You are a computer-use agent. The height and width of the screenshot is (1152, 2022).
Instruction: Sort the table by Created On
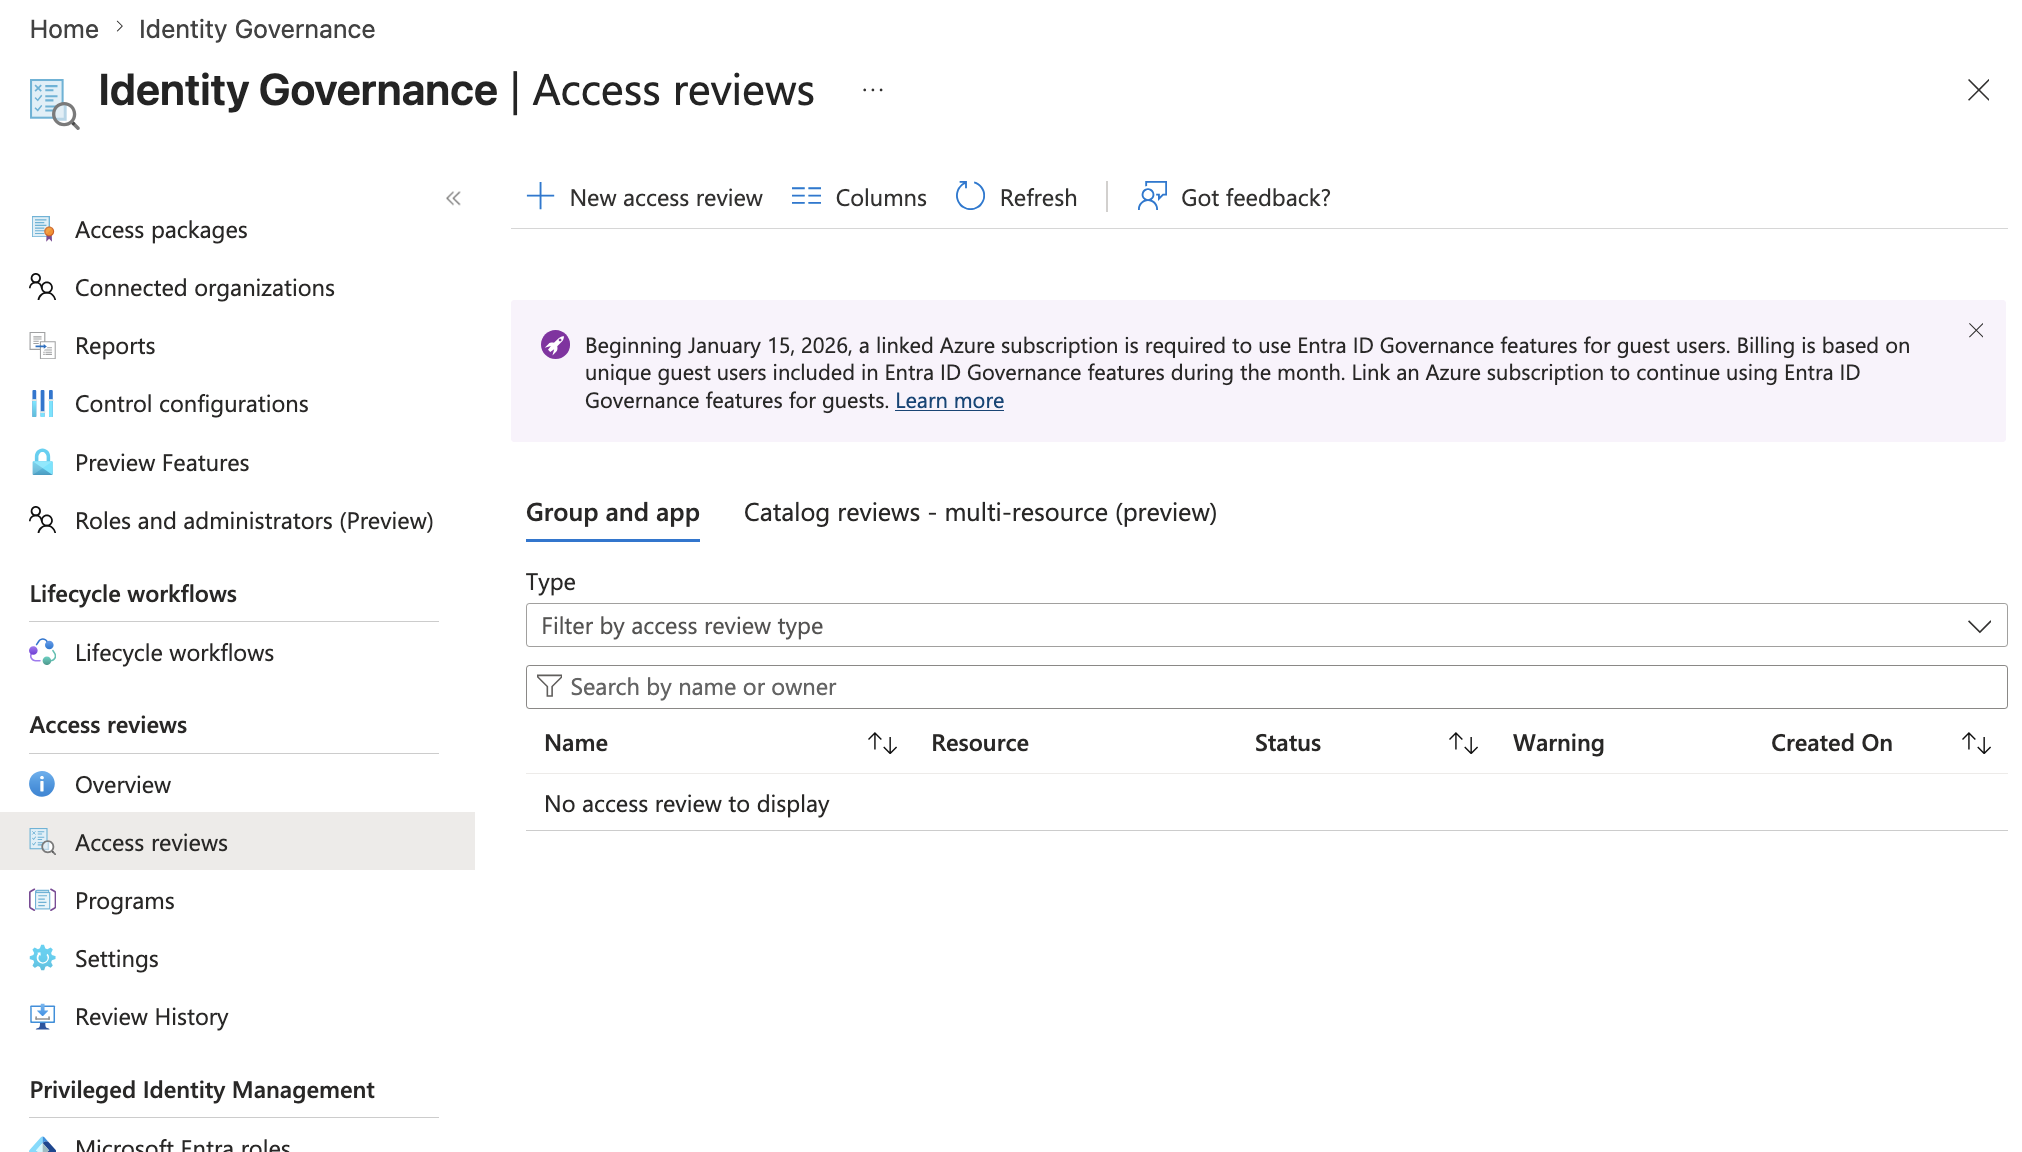[x=1976, y=743]
